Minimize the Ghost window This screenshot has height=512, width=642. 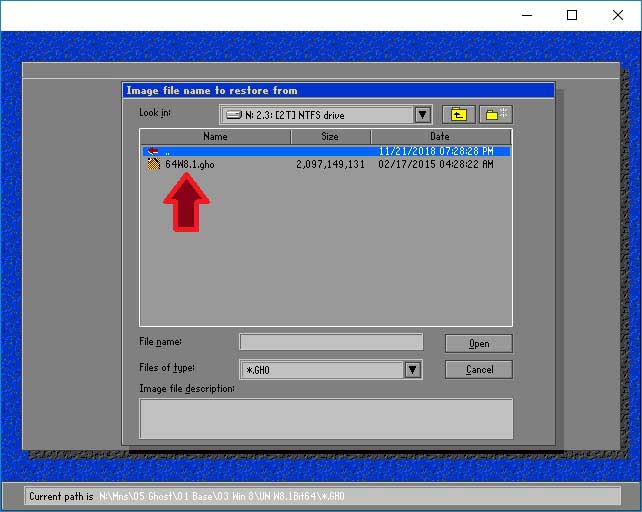[525, 15]
